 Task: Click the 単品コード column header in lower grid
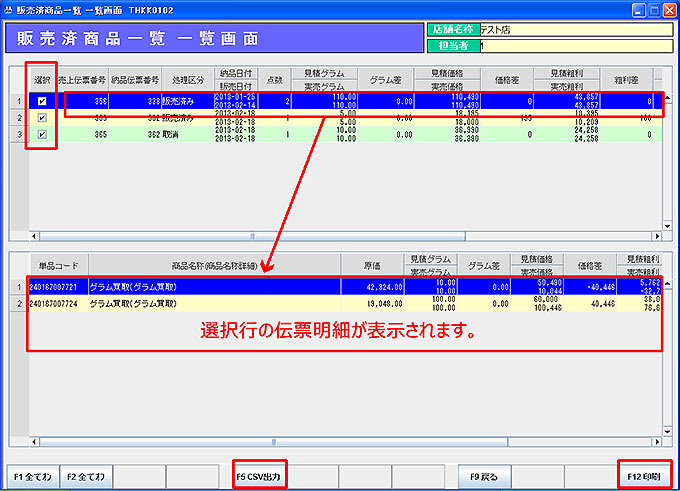point(58,266)
